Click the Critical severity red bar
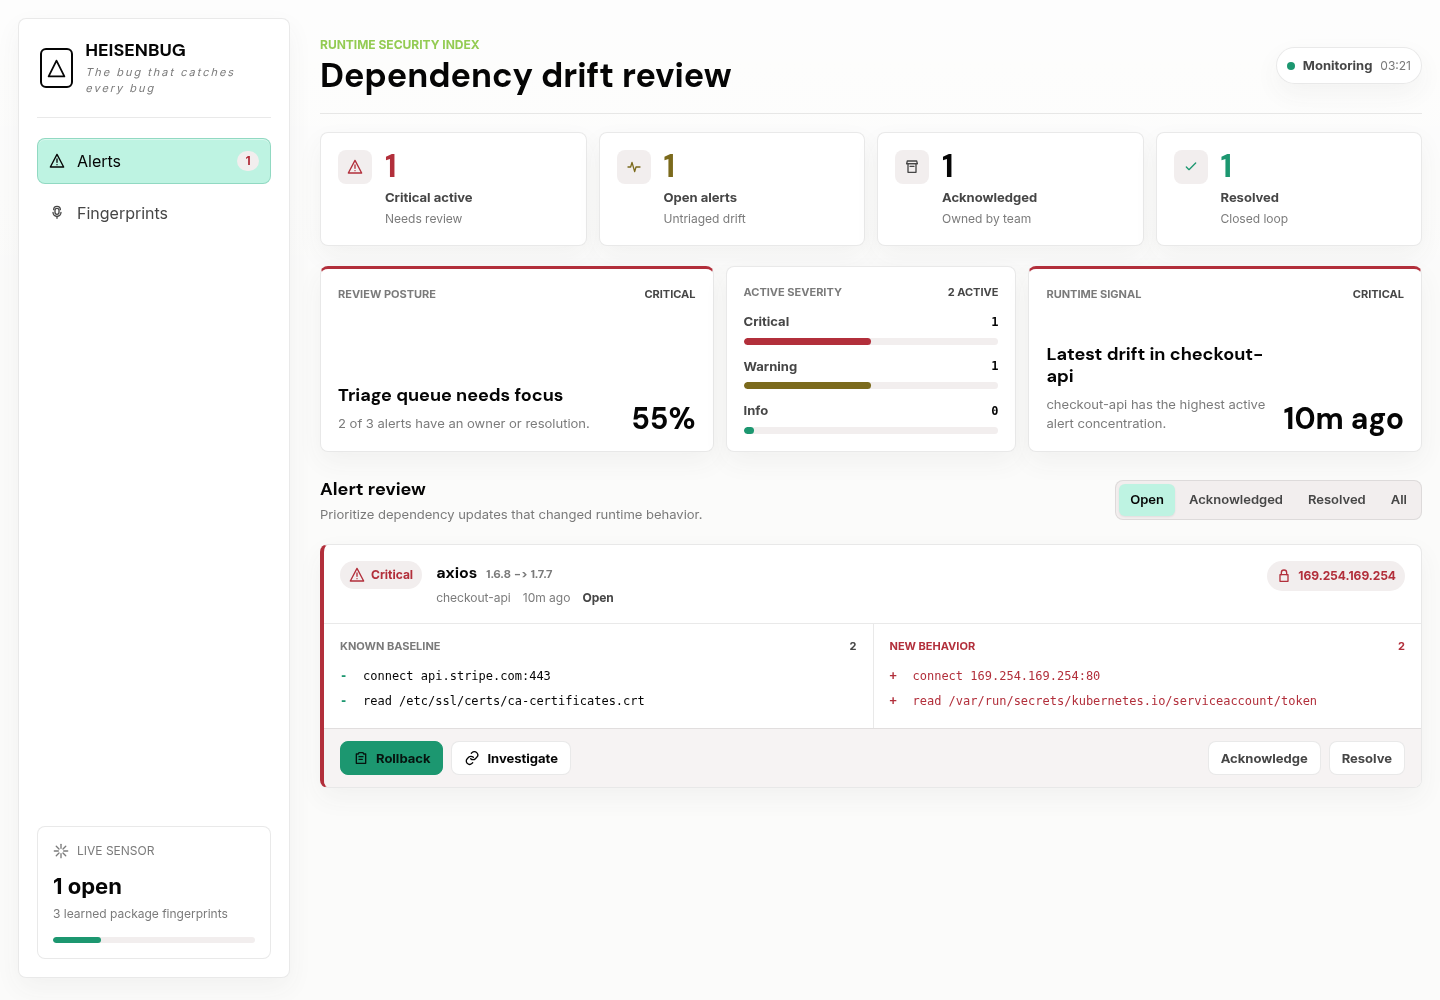 pyautogui.click(x=807, y=341)
